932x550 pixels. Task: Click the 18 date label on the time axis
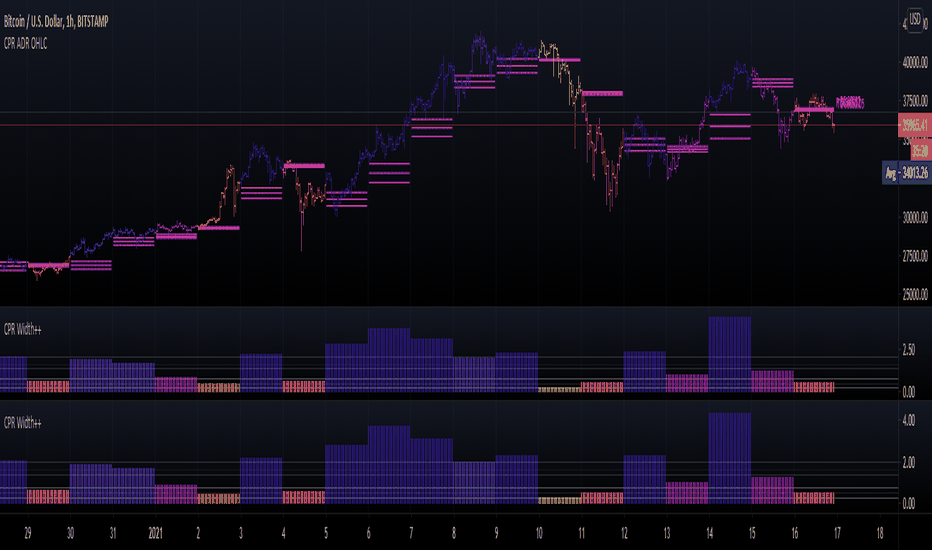880,533
